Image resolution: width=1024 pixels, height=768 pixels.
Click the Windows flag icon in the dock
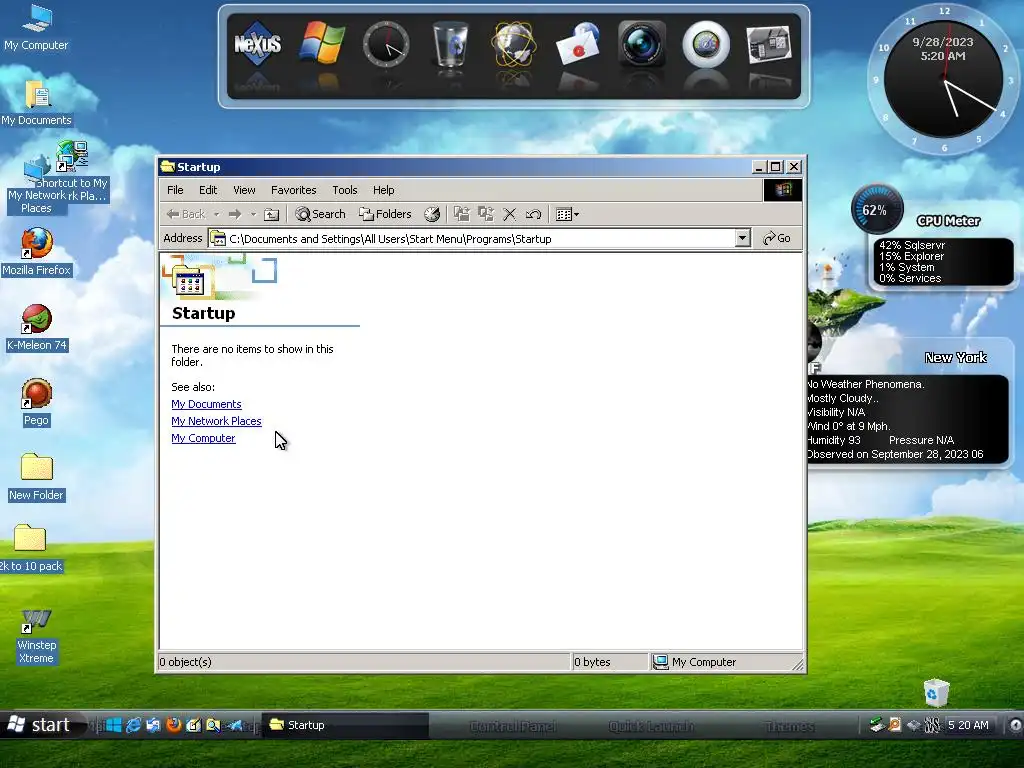tap(322, 44)
